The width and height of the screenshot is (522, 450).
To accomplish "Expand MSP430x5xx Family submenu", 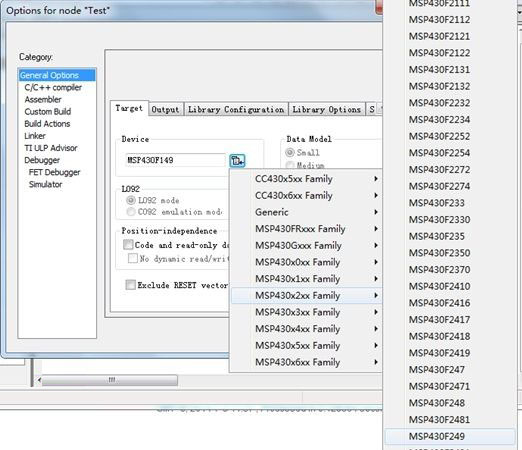I will [306, 345].
